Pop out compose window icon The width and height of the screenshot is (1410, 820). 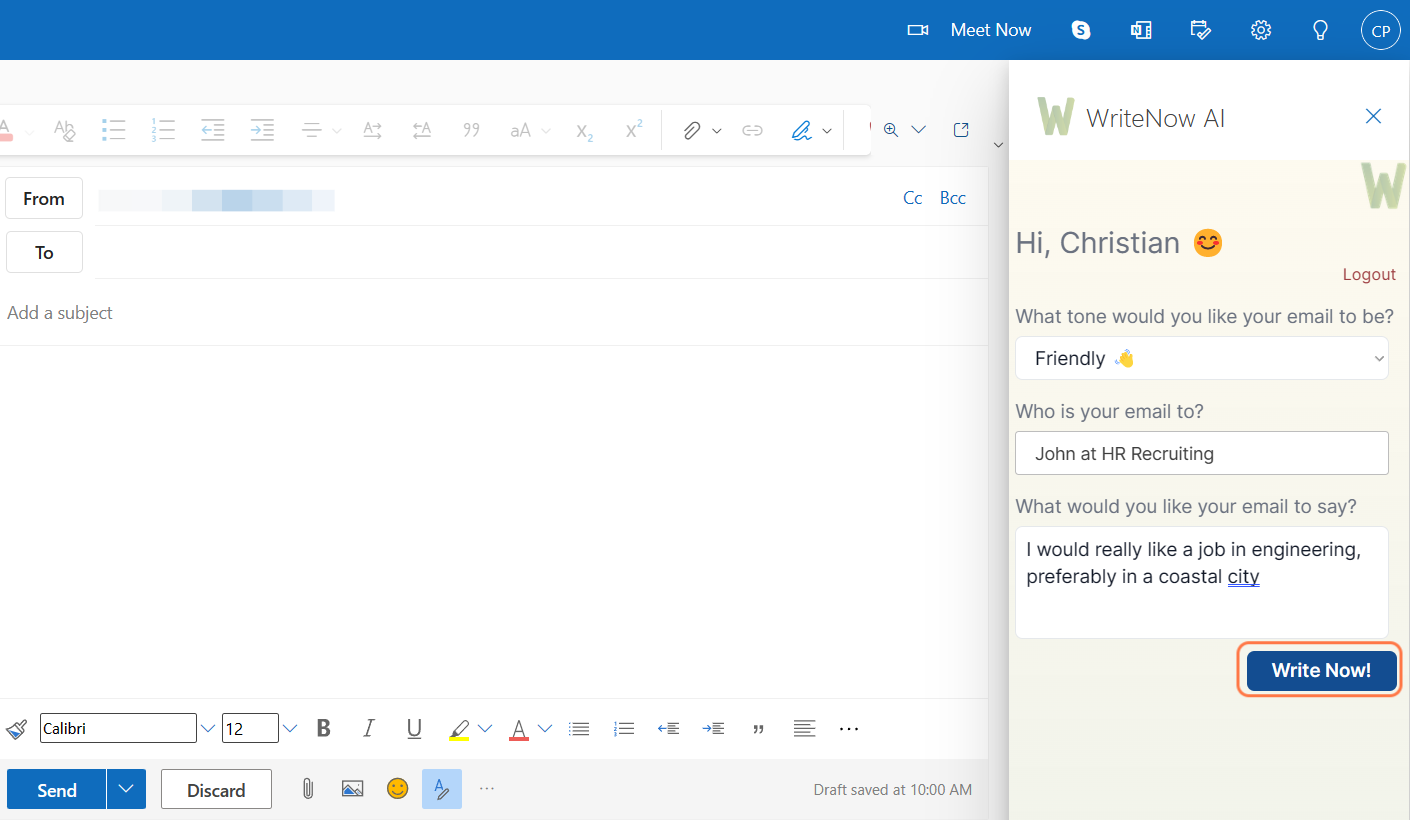961,130
